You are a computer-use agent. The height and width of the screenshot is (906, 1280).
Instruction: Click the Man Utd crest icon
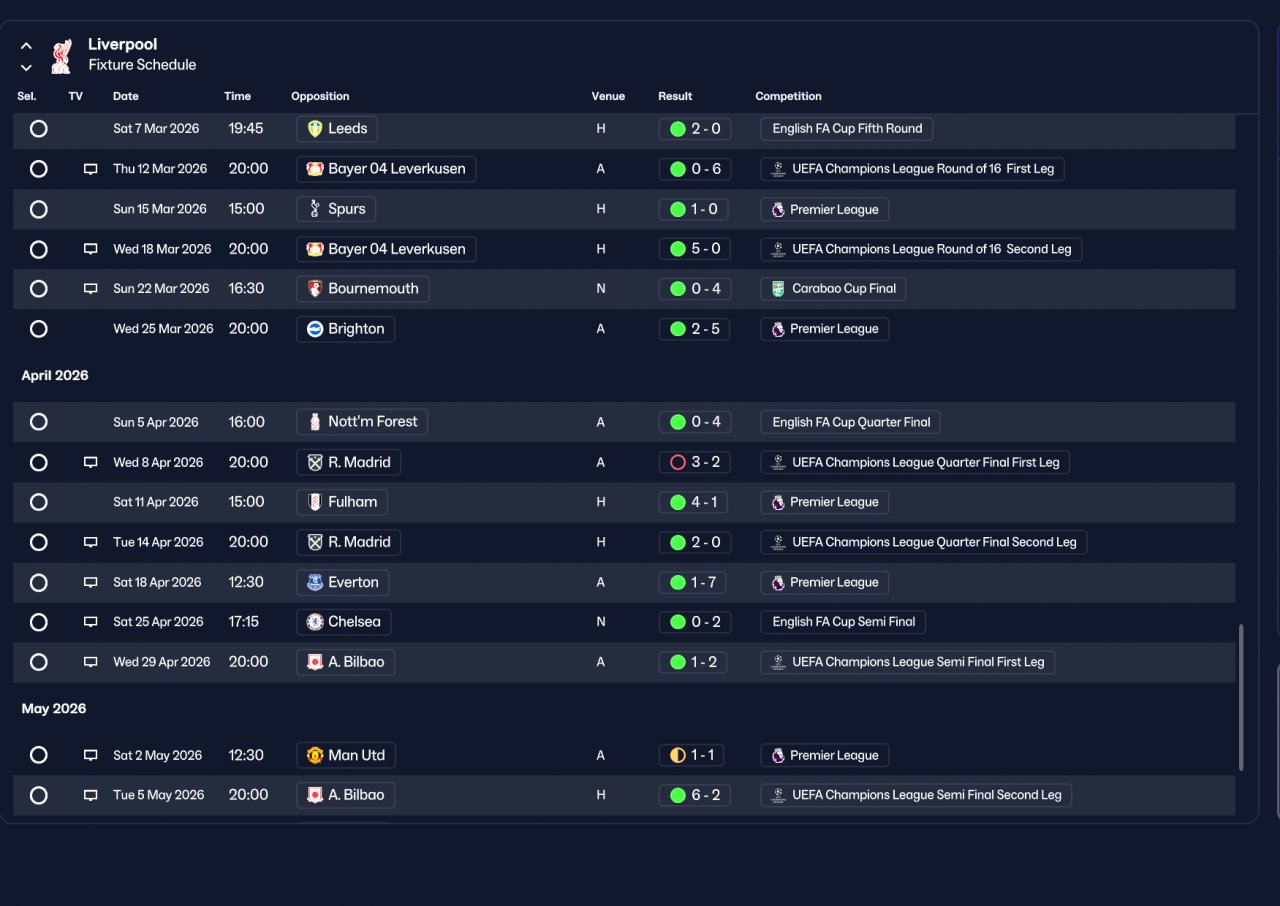[x=315, y=755]
